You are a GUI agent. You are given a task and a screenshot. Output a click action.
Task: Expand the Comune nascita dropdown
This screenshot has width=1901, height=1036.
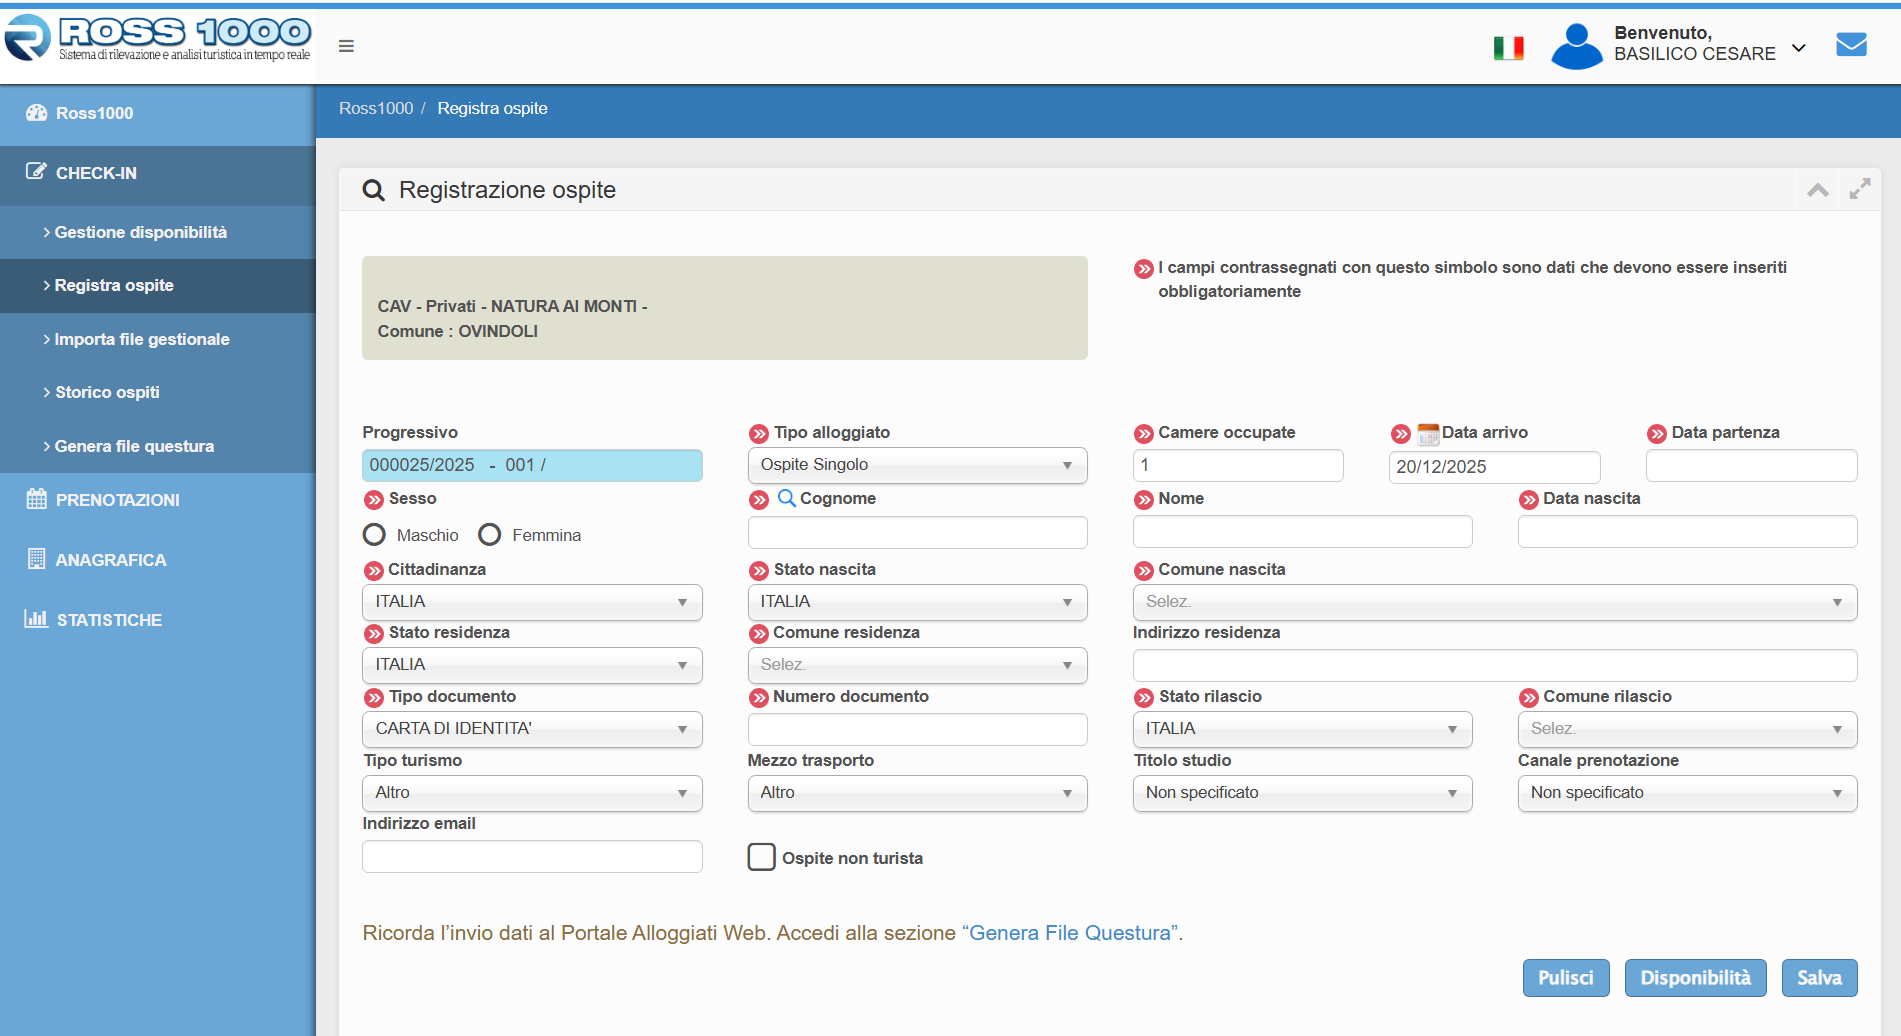point(1494,602)
